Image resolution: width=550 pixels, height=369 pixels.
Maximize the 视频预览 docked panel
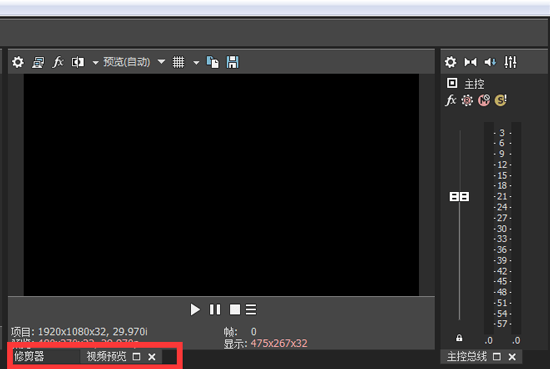(136, 357)
